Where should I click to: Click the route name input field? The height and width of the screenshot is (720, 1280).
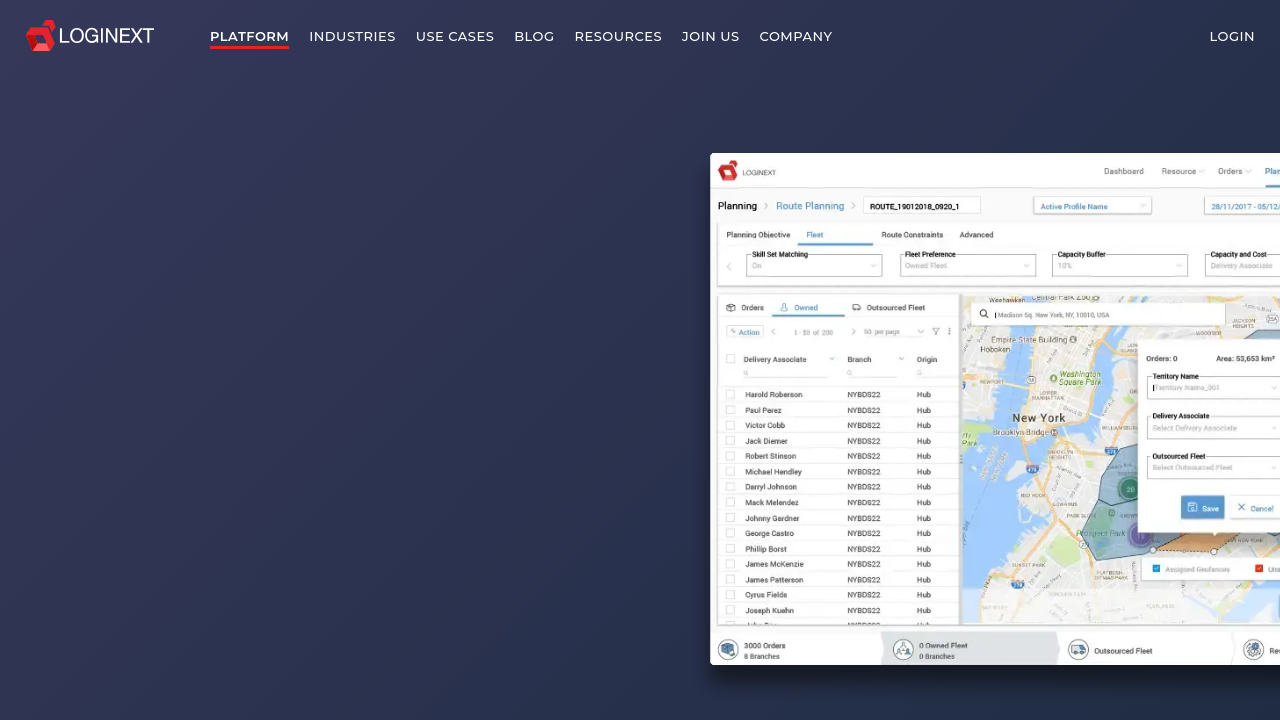[921, 206]
